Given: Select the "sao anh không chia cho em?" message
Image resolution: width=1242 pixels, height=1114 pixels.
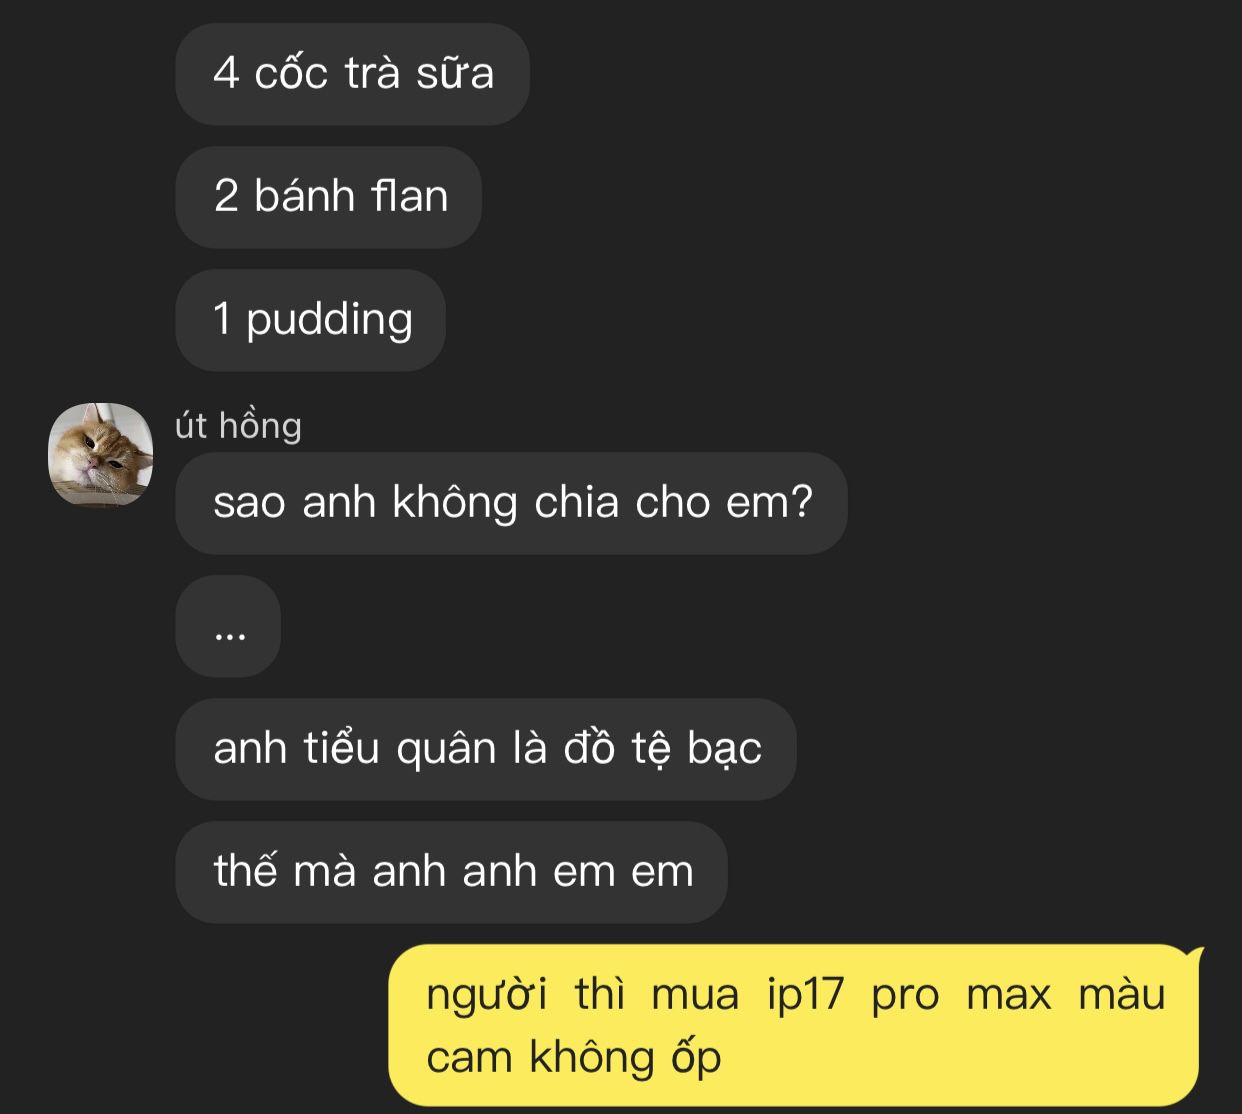Looking at the screenshot, I should [511, 503].
